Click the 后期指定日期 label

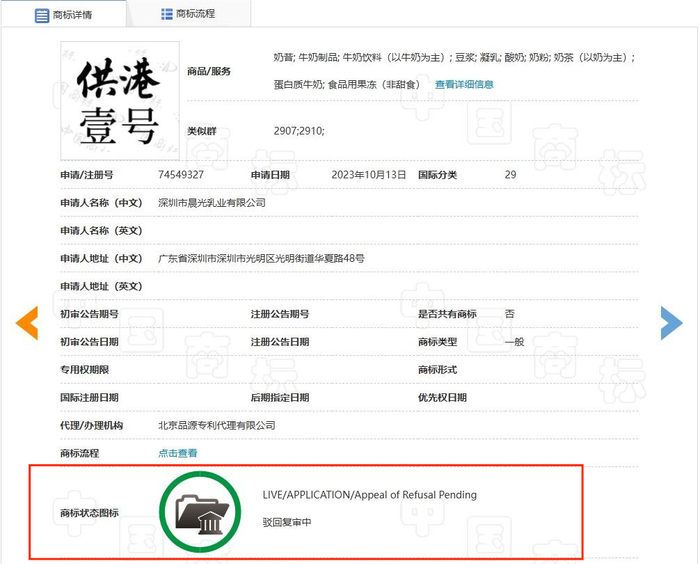[x=280, y=397]
